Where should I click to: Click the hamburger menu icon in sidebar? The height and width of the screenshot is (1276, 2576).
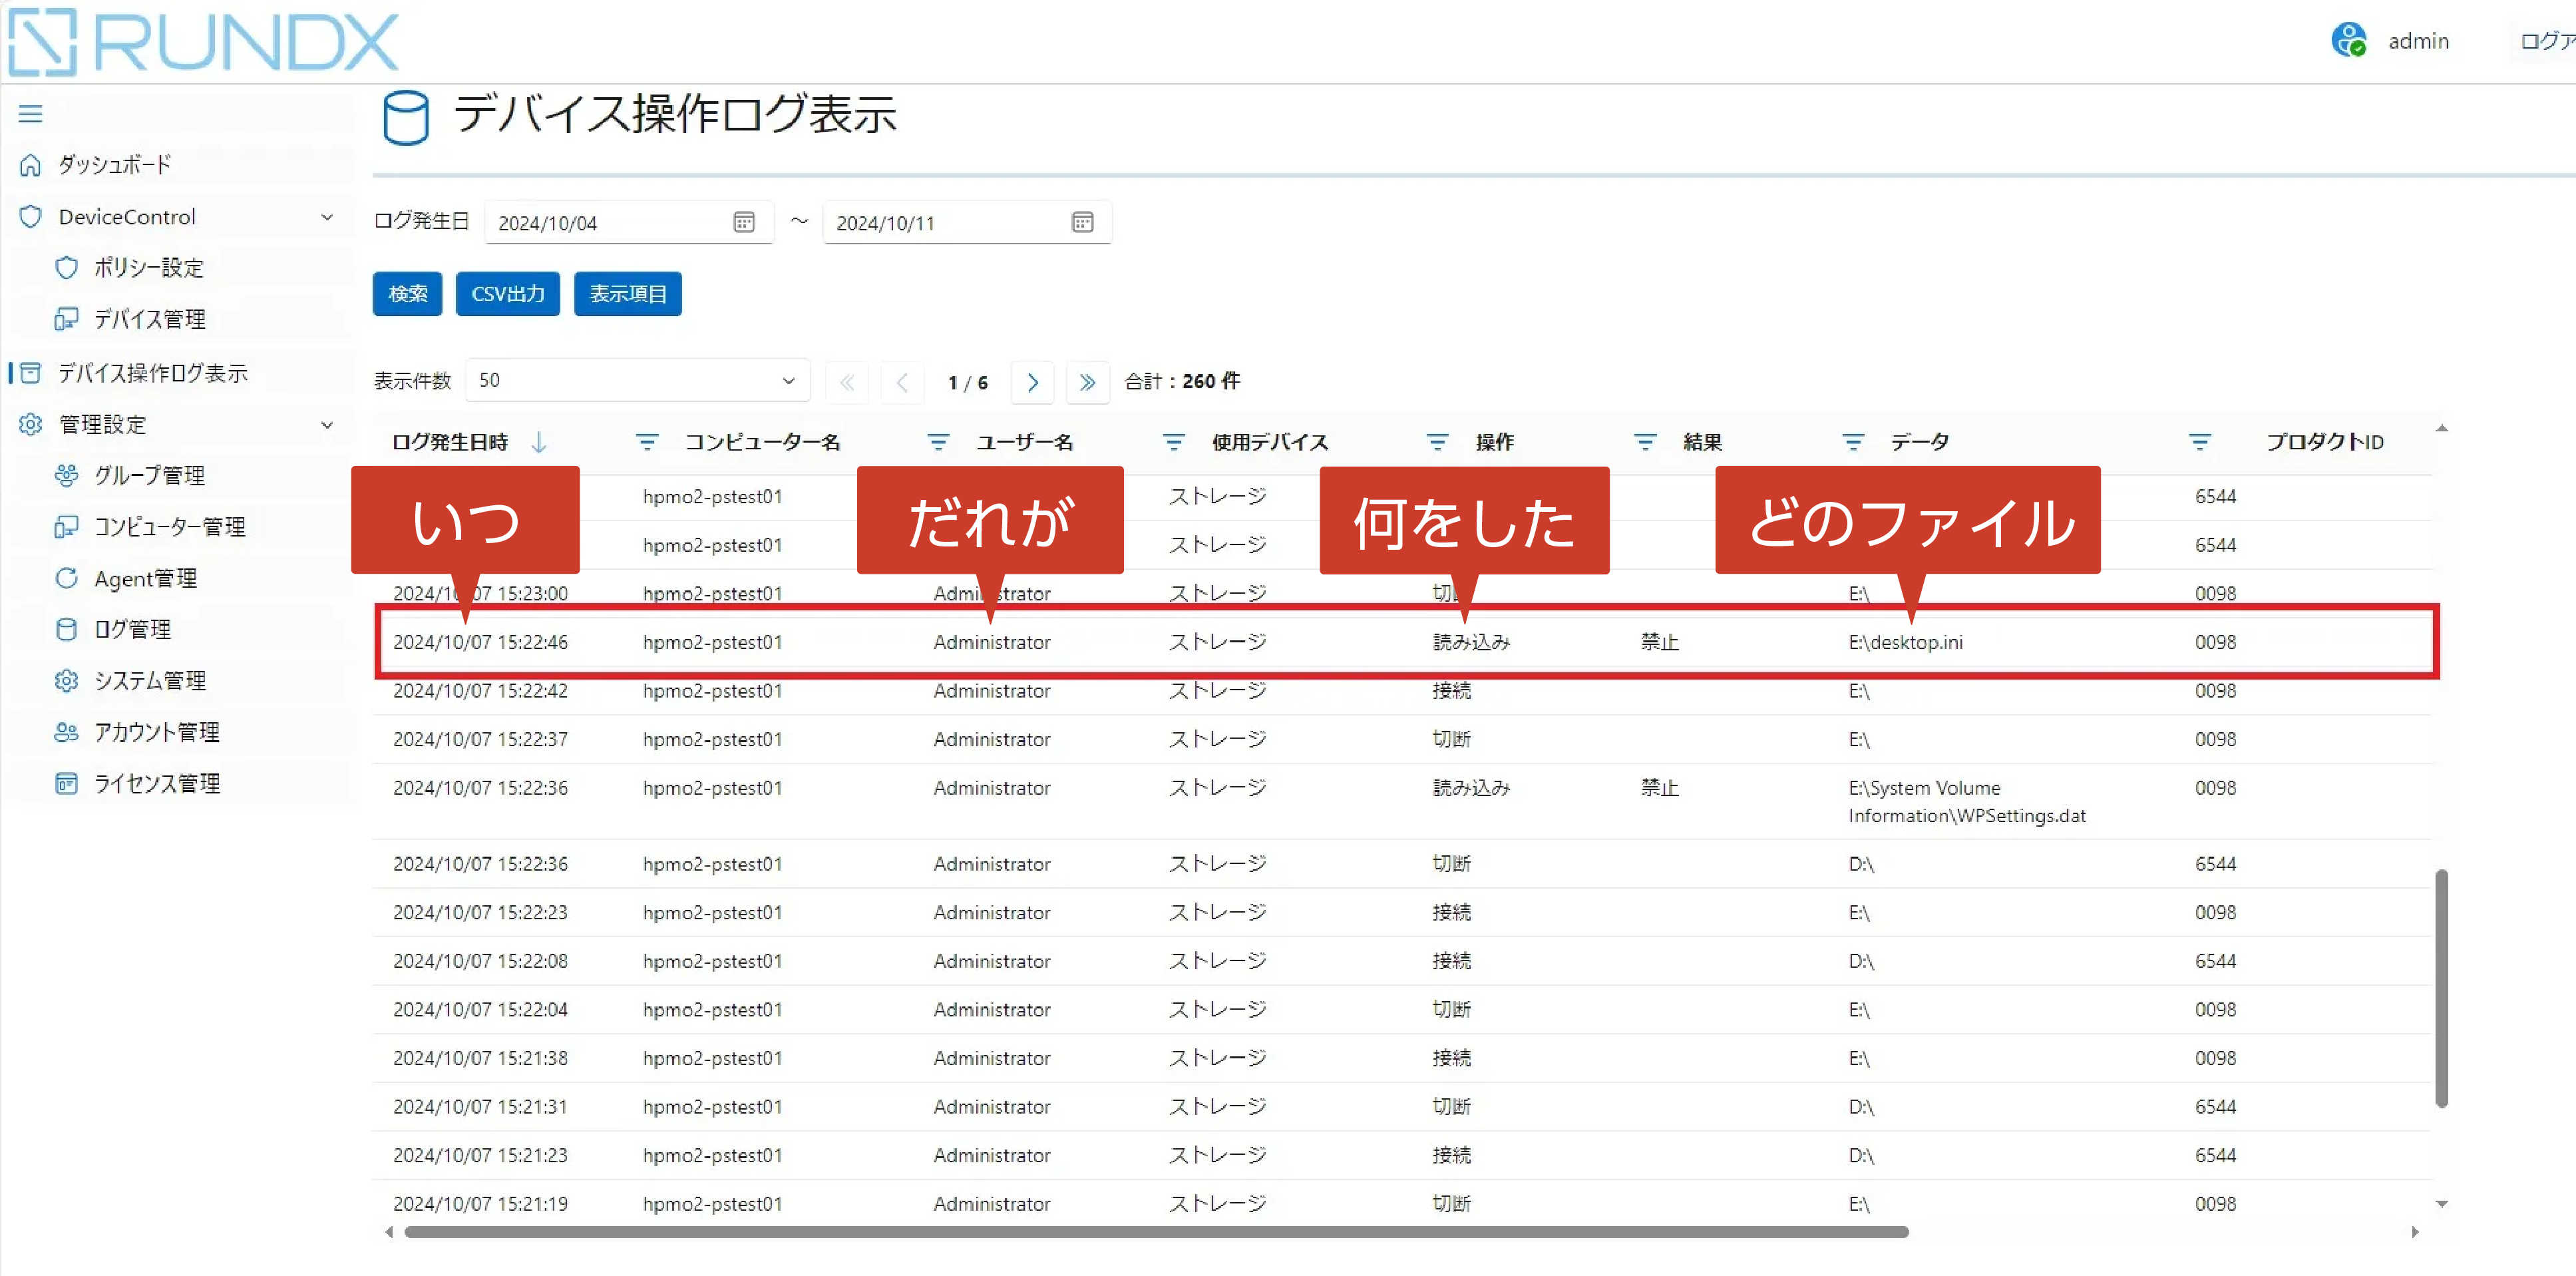[x=30, y=114]
